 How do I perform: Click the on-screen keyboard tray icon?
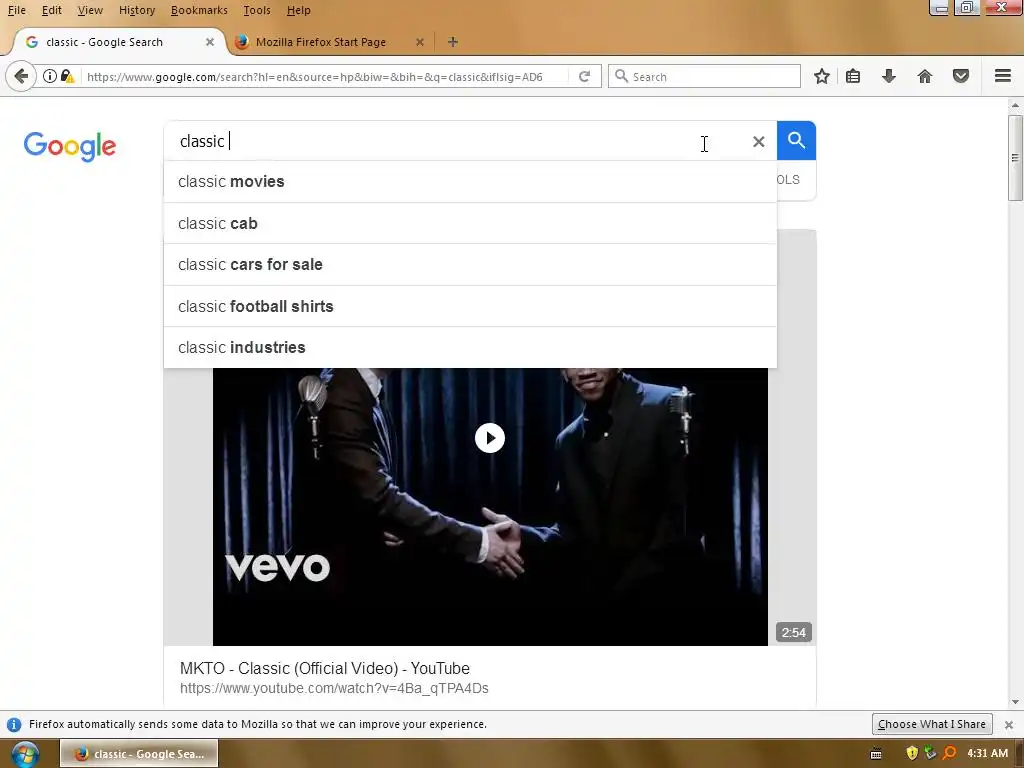(876, 754)
